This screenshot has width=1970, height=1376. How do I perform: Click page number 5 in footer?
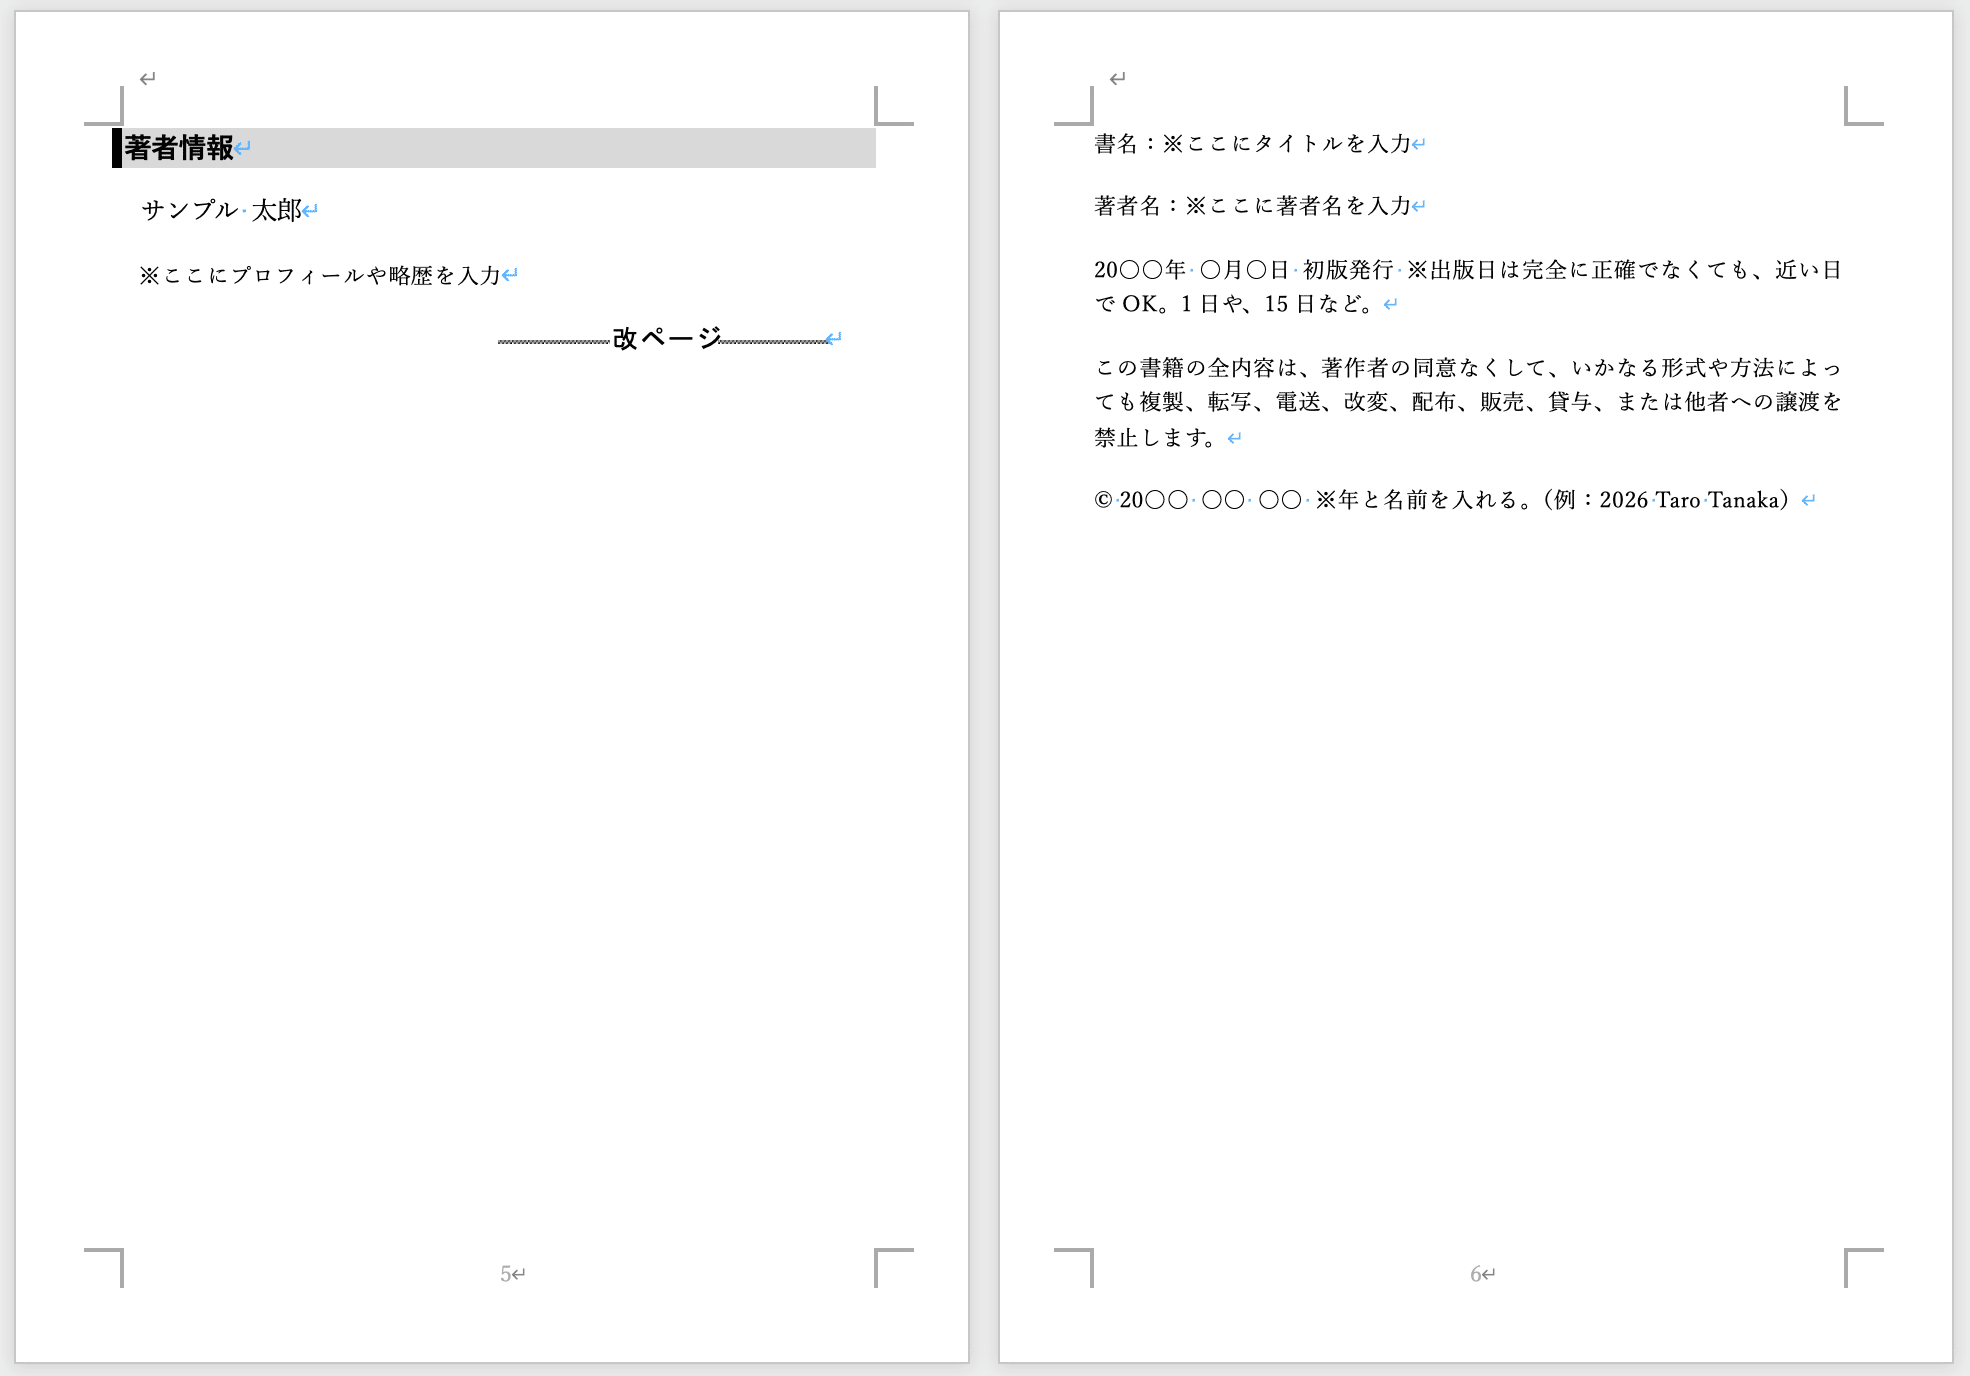pyautogui.click(x=506, y=1274)
